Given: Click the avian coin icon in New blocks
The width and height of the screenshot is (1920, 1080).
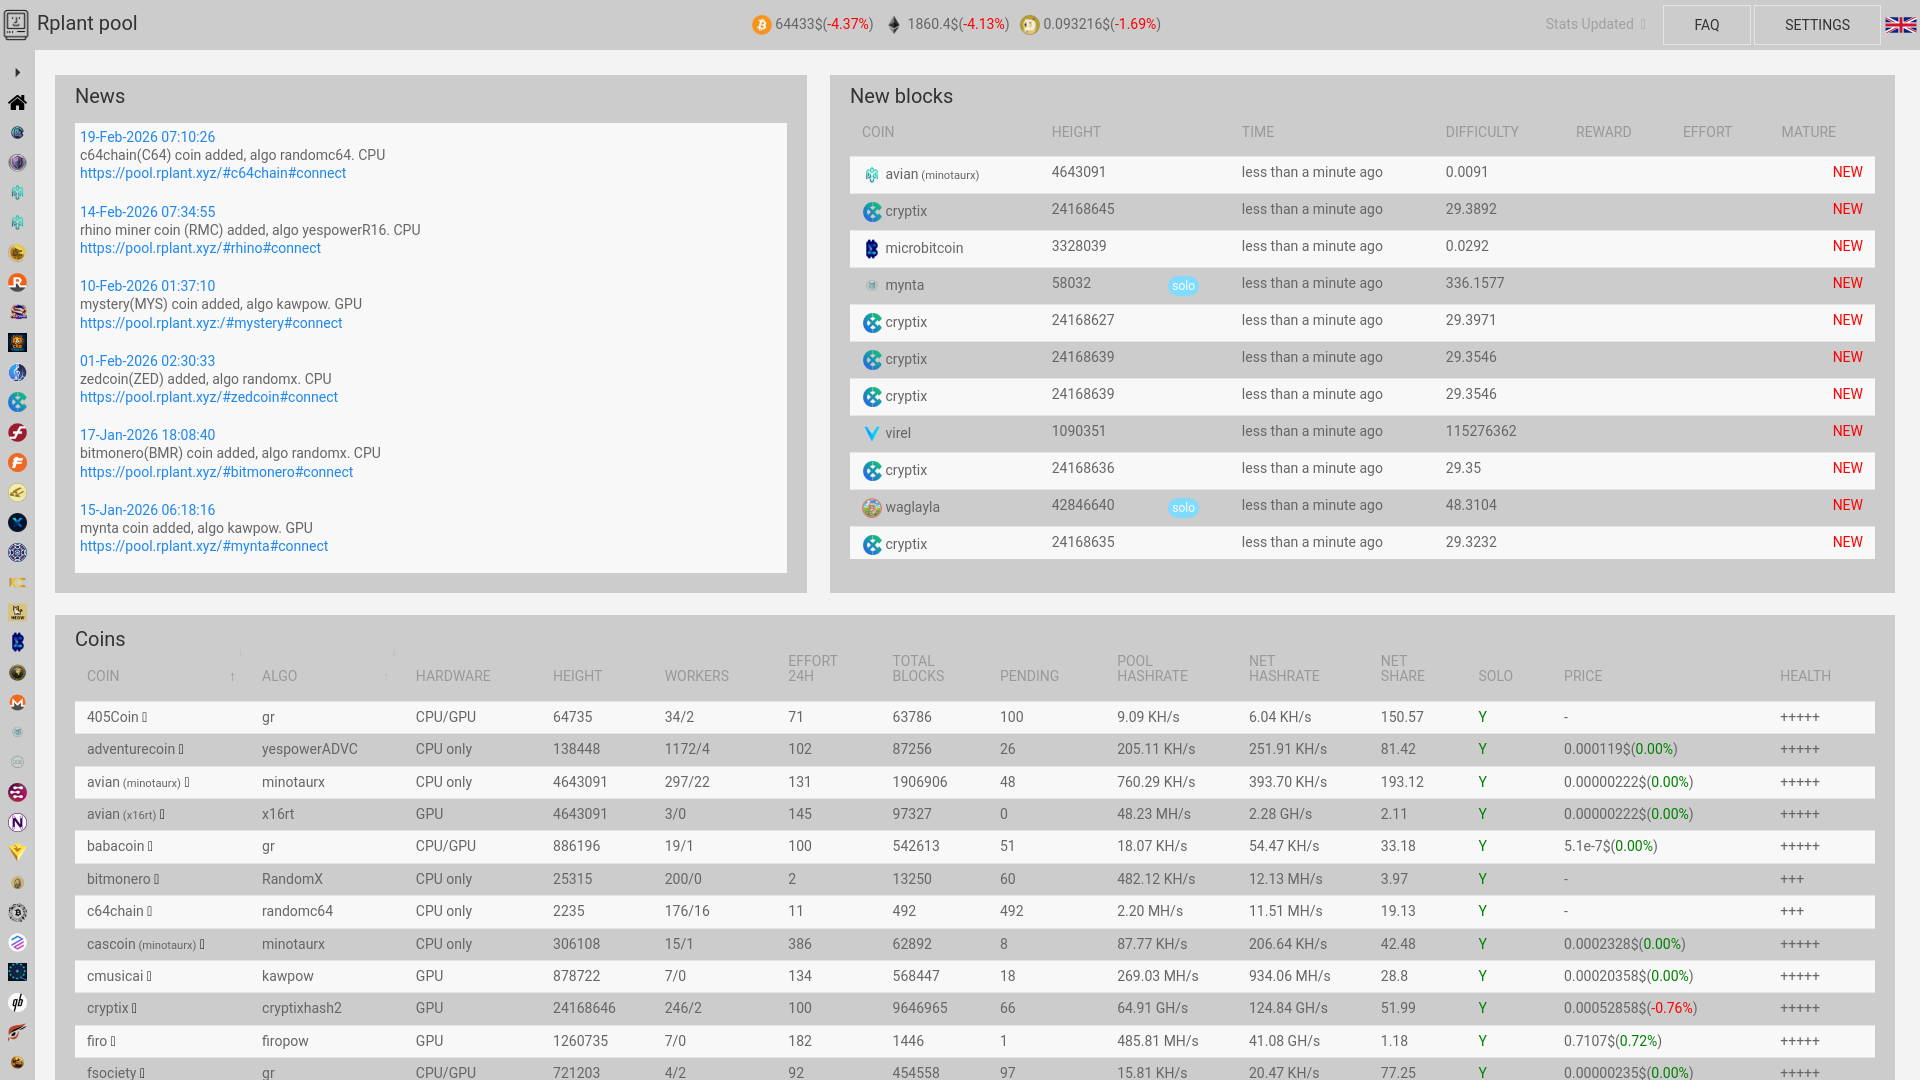Looking at the screenshot, I should click(872, 175).
